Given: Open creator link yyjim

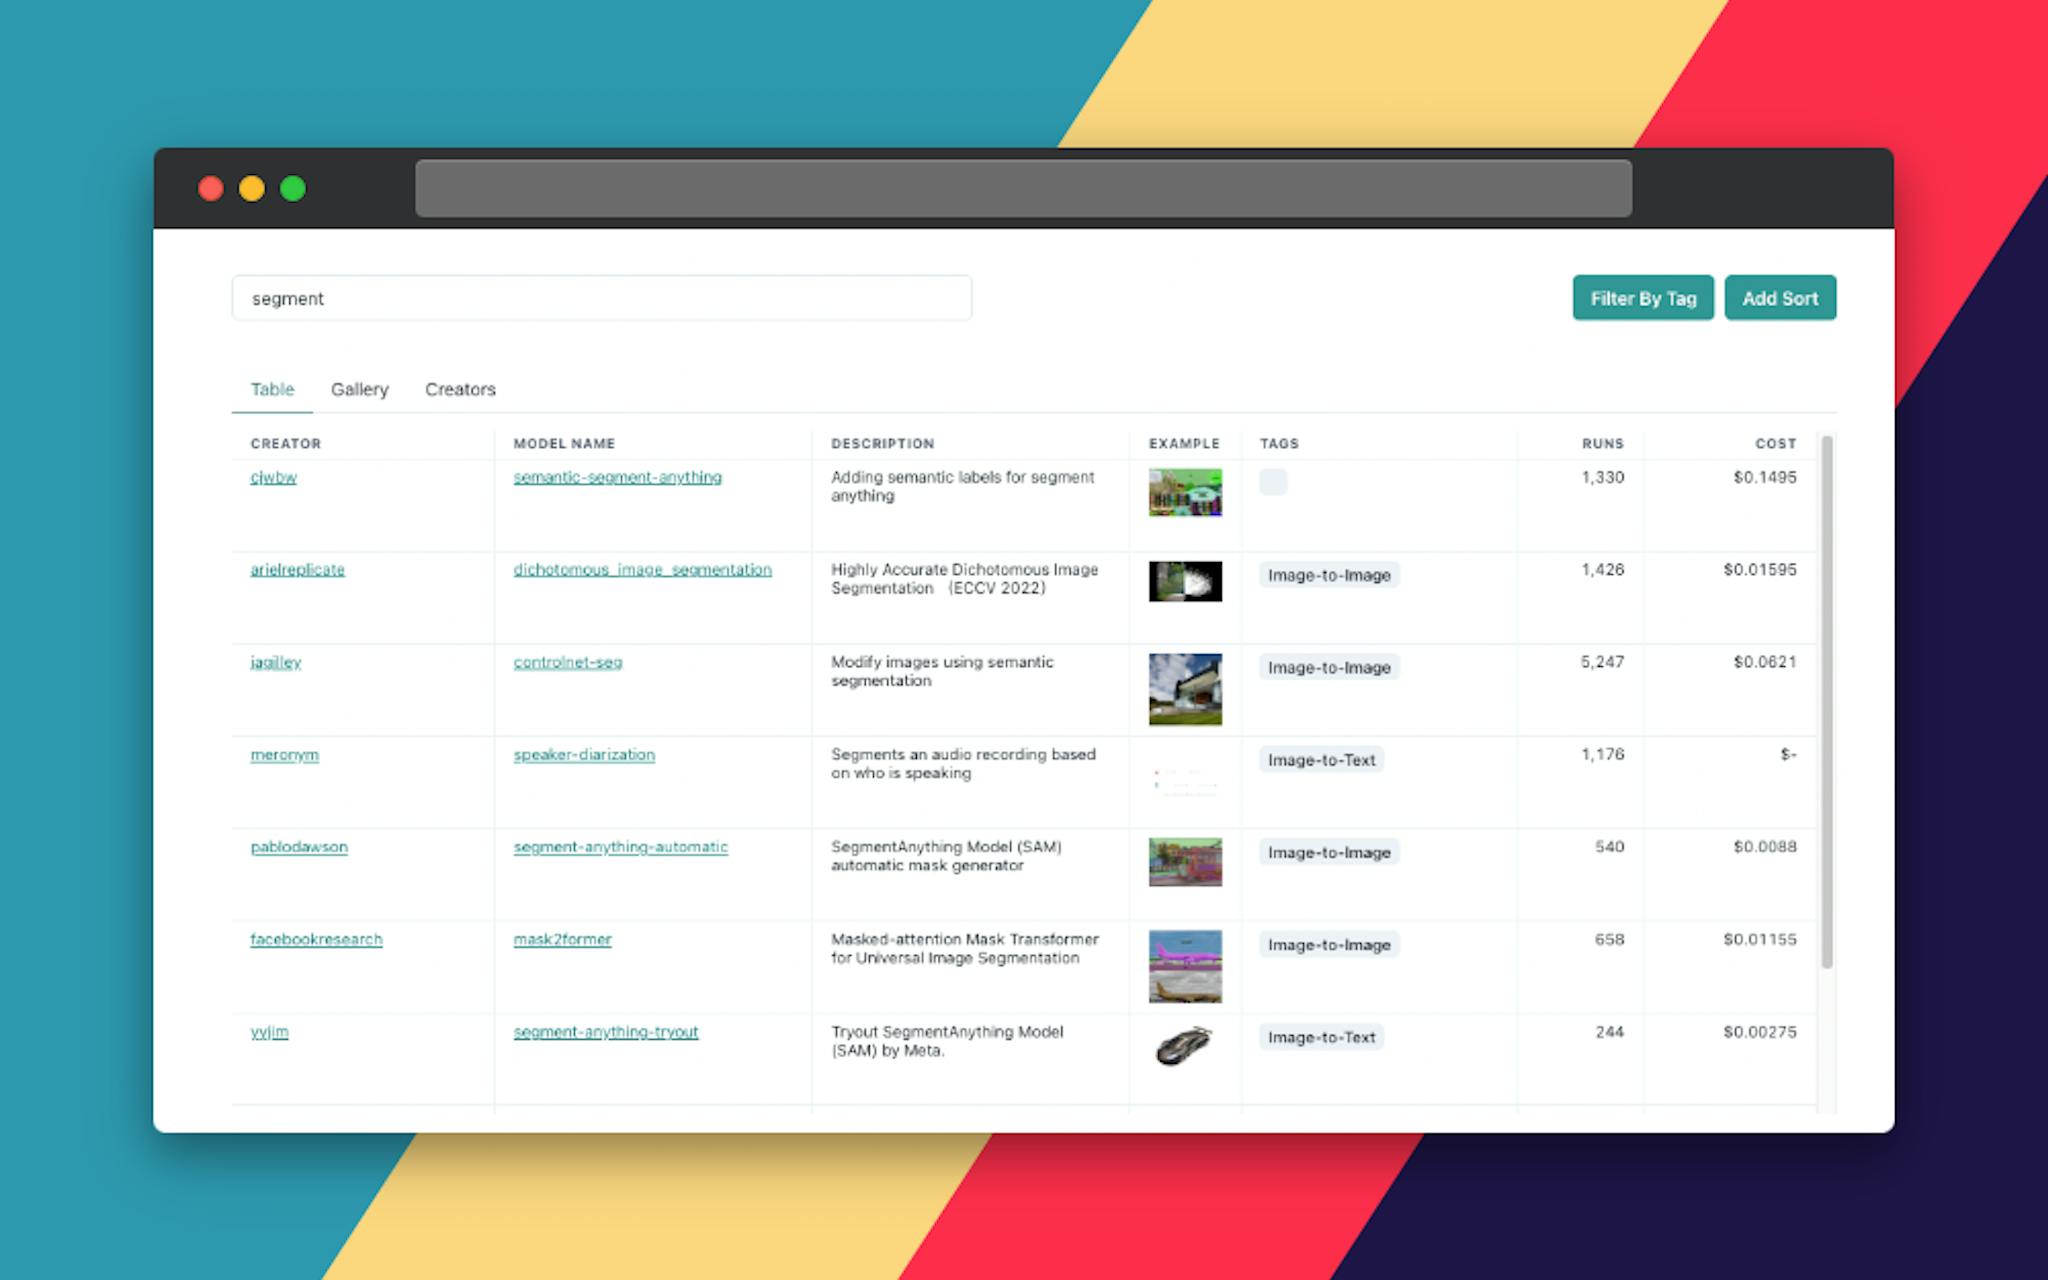Looking at the screenshot, I should [x=269, y=1032].
